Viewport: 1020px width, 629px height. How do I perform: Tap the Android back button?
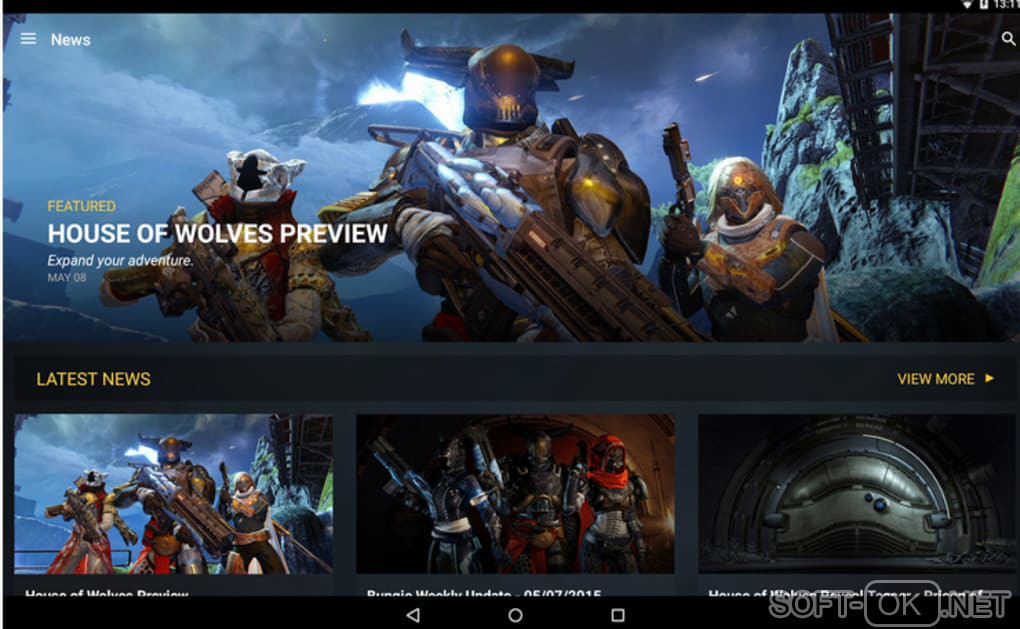coord(413,615)
